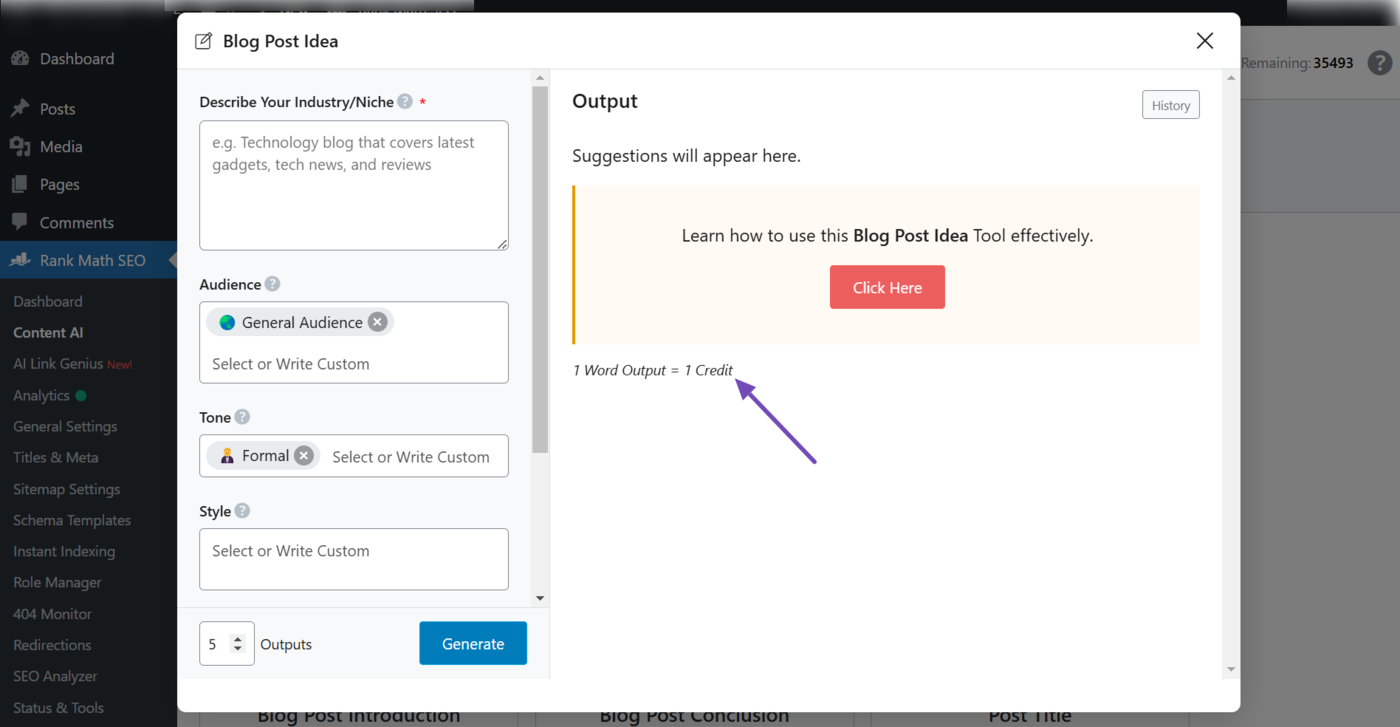Click the Media icon in sidebar

[20, 146]
